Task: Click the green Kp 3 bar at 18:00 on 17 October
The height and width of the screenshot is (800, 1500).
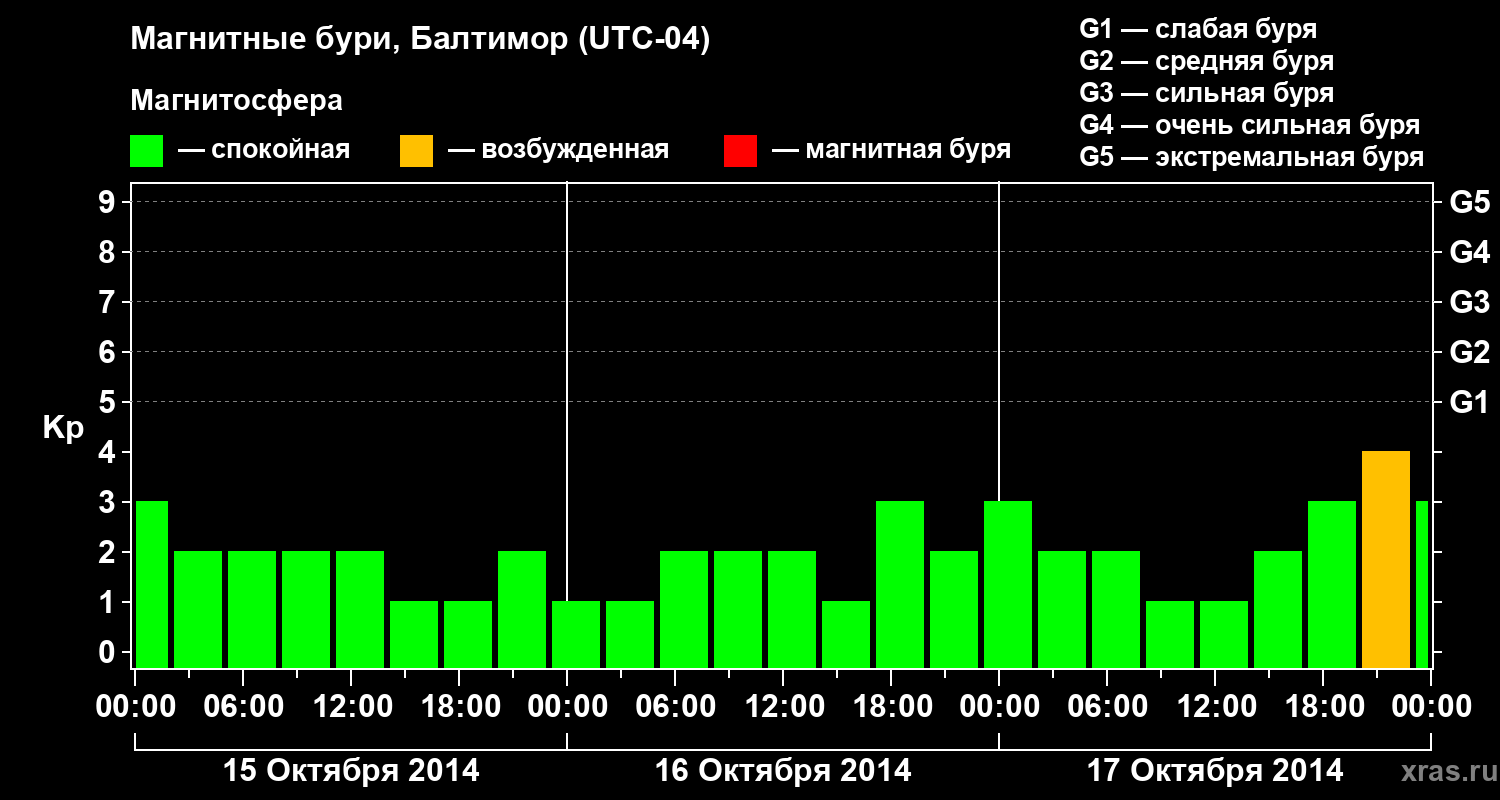Action: pos(1332,585)
